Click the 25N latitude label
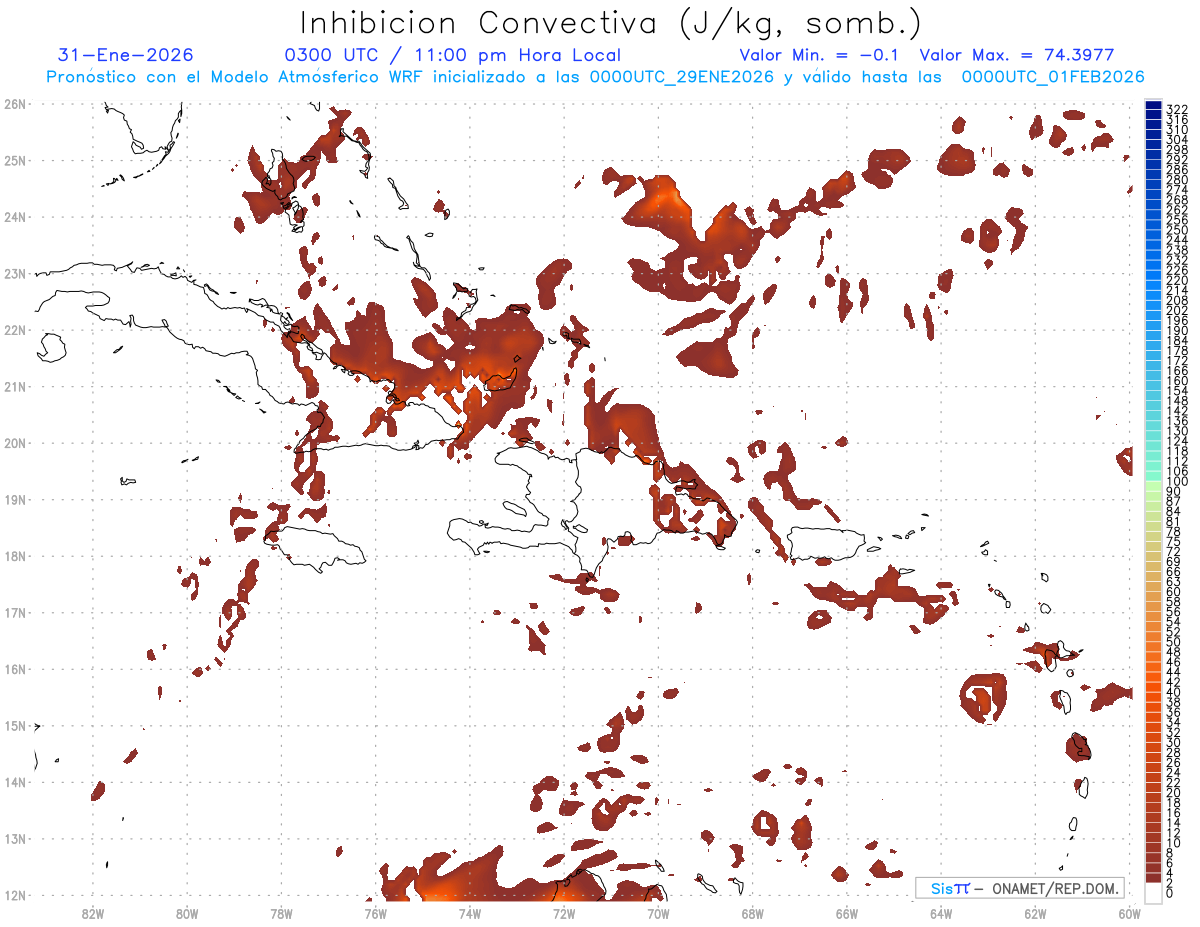This screenshot has width=1200, height=927. (15, 160)
